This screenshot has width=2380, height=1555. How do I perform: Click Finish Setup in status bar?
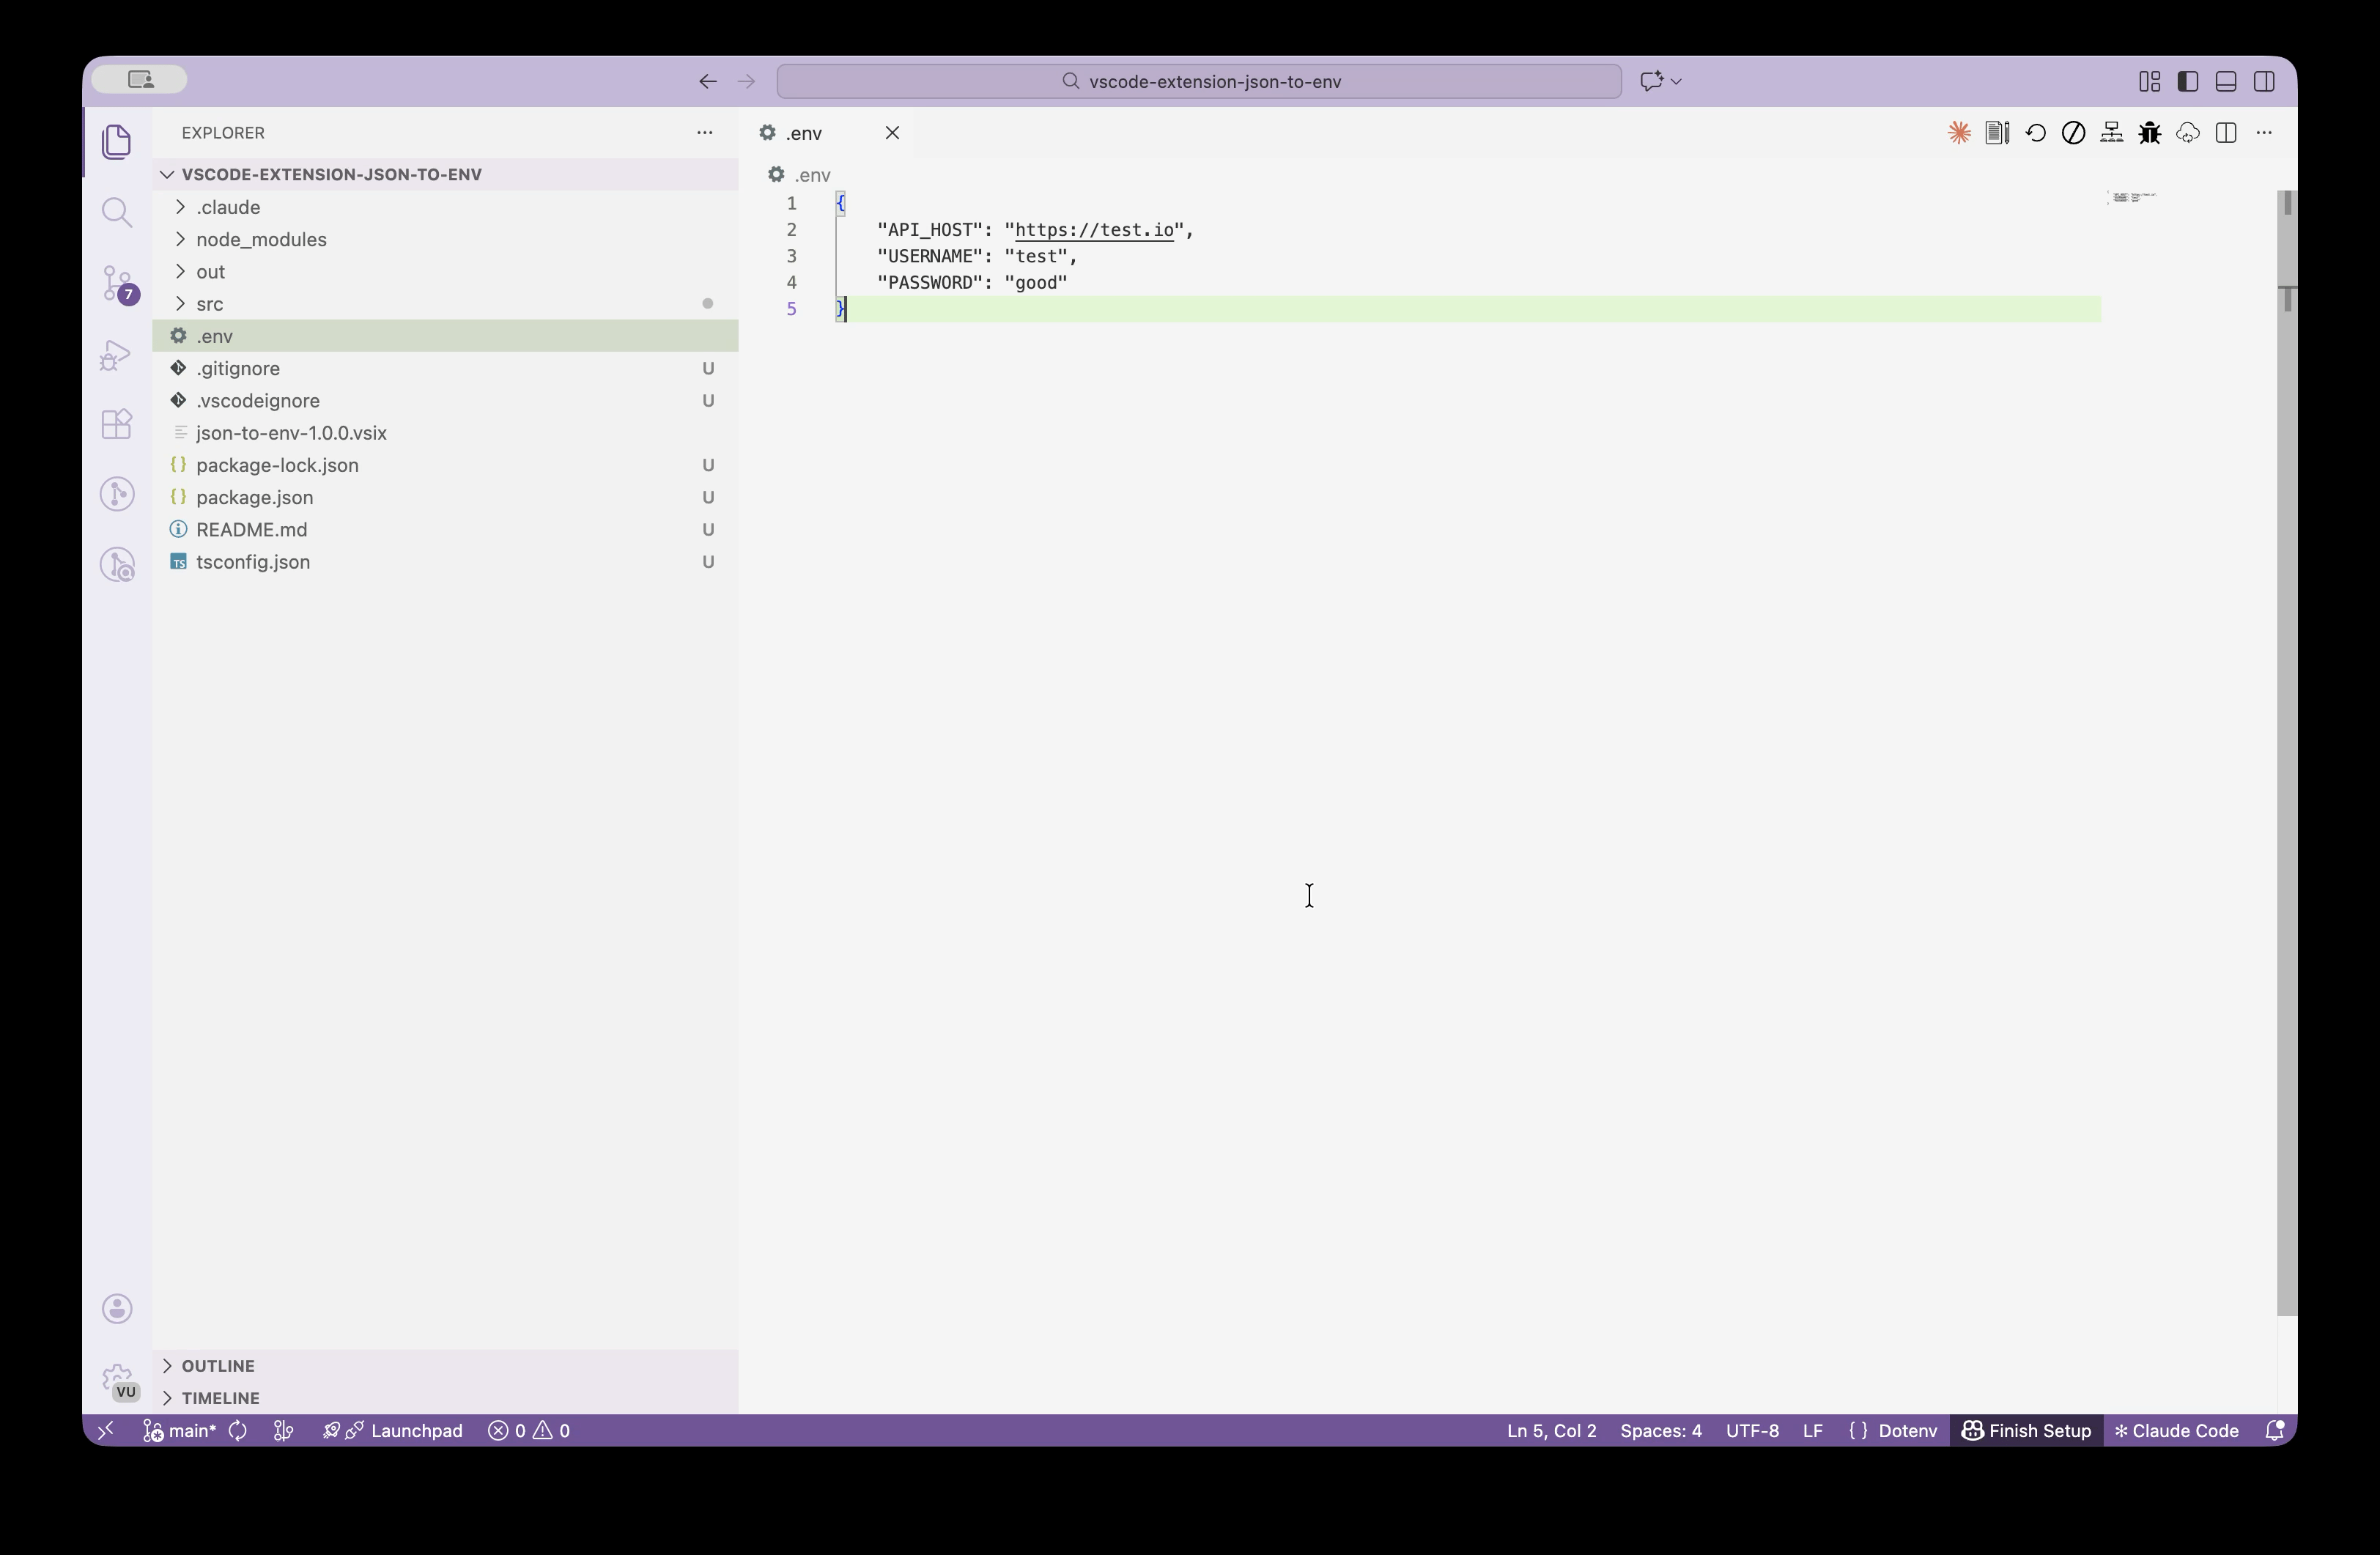(2026, 1430)
